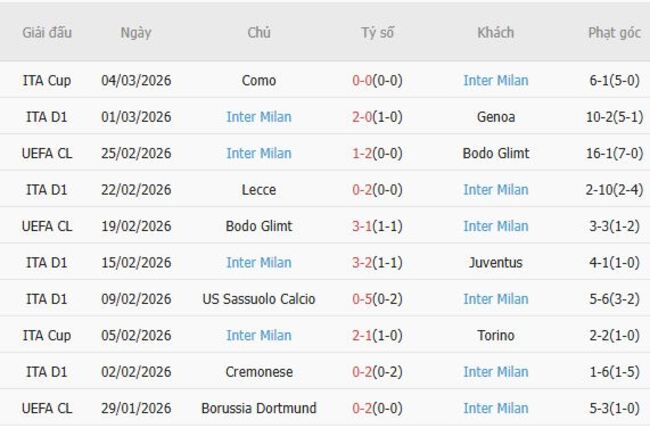Viewport: 650px width, 428px height.
Task: Select the Genoa team name
Action: coord(495,117)
